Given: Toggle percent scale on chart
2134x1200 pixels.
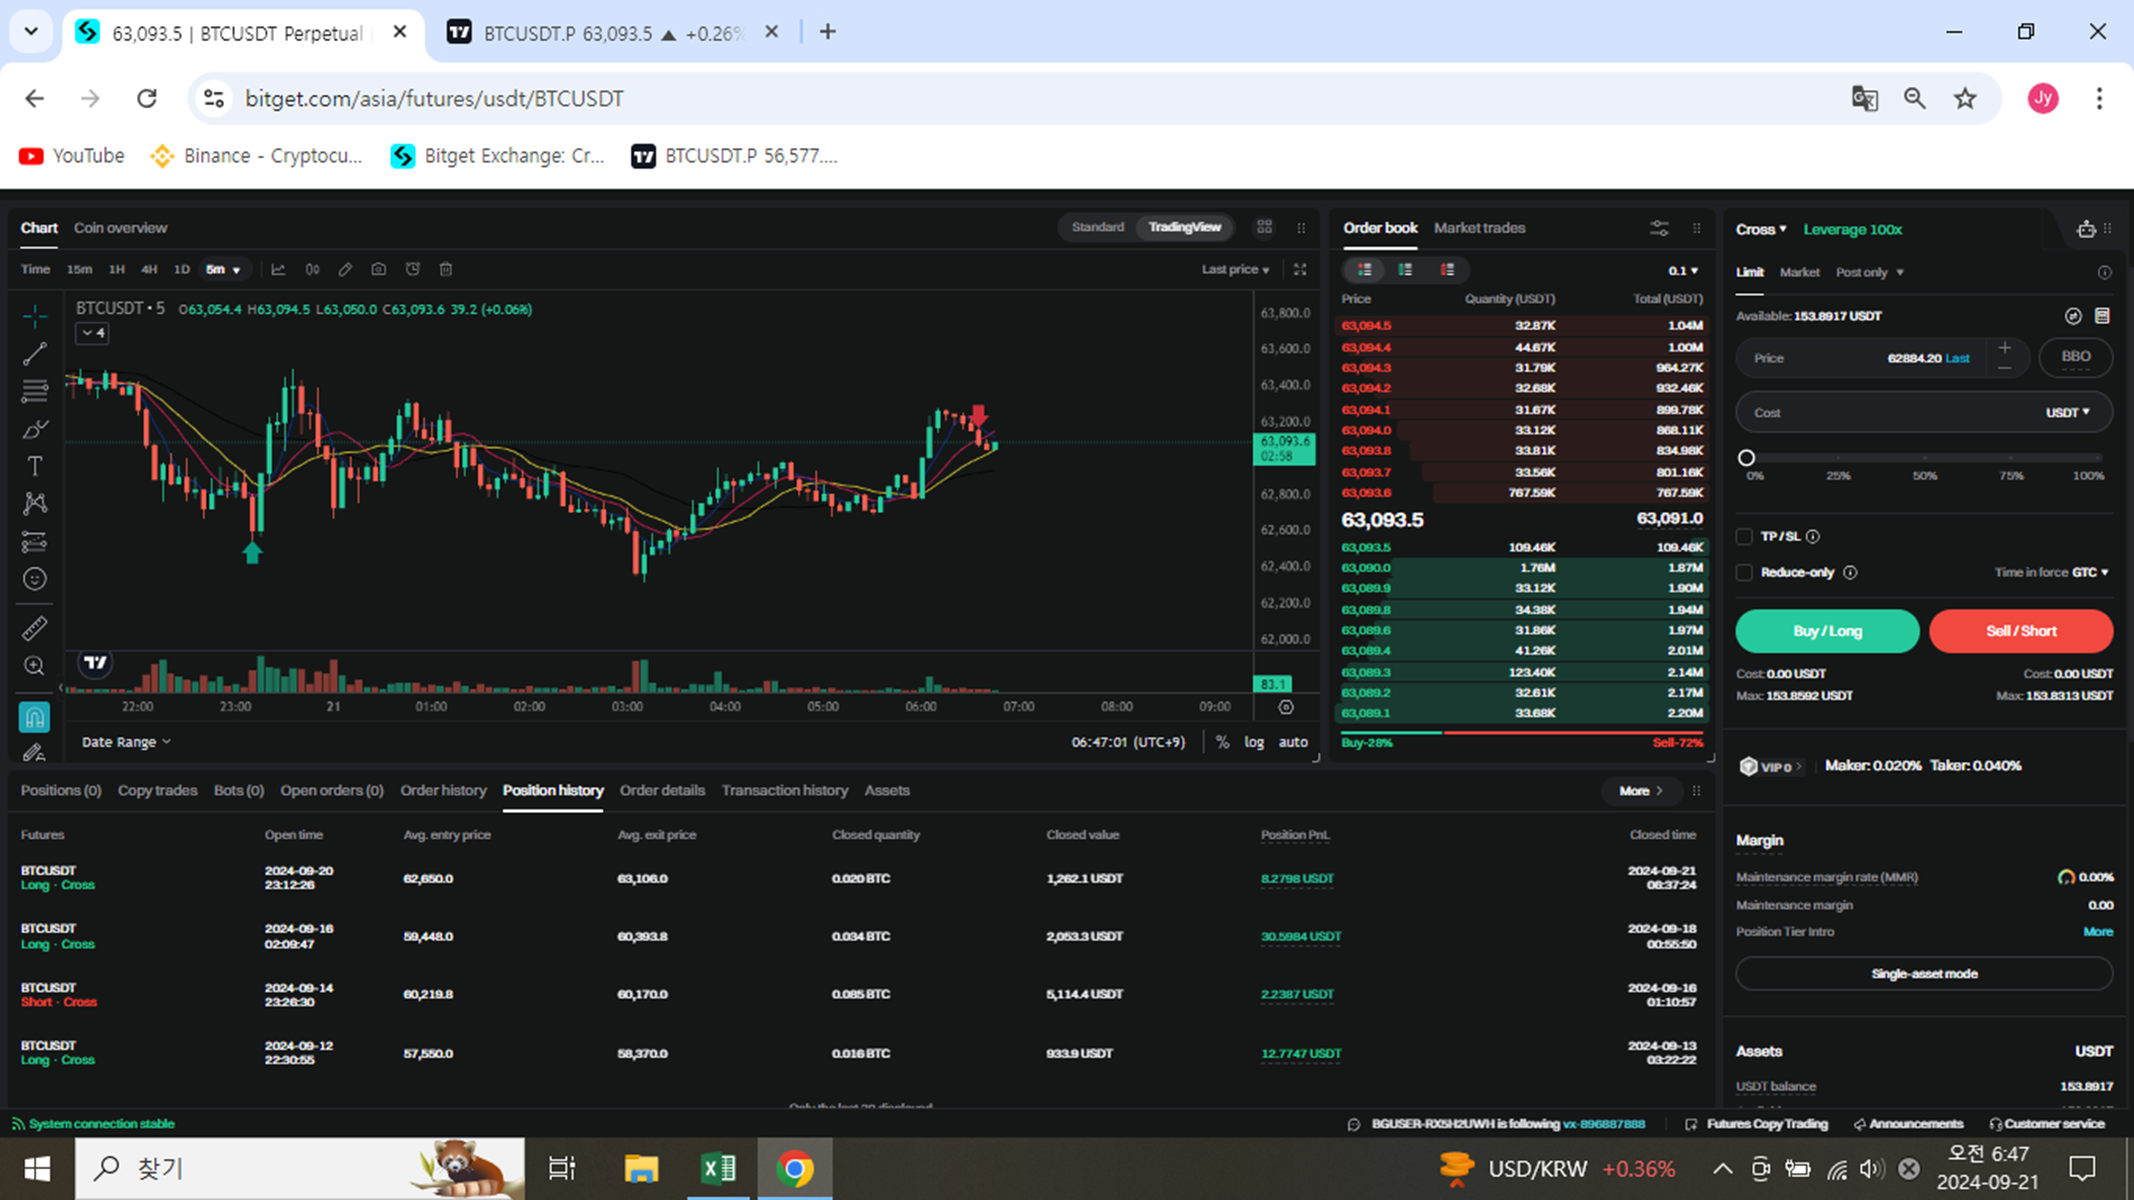Looking at the screenshot, I should [x=1222, y=742].
